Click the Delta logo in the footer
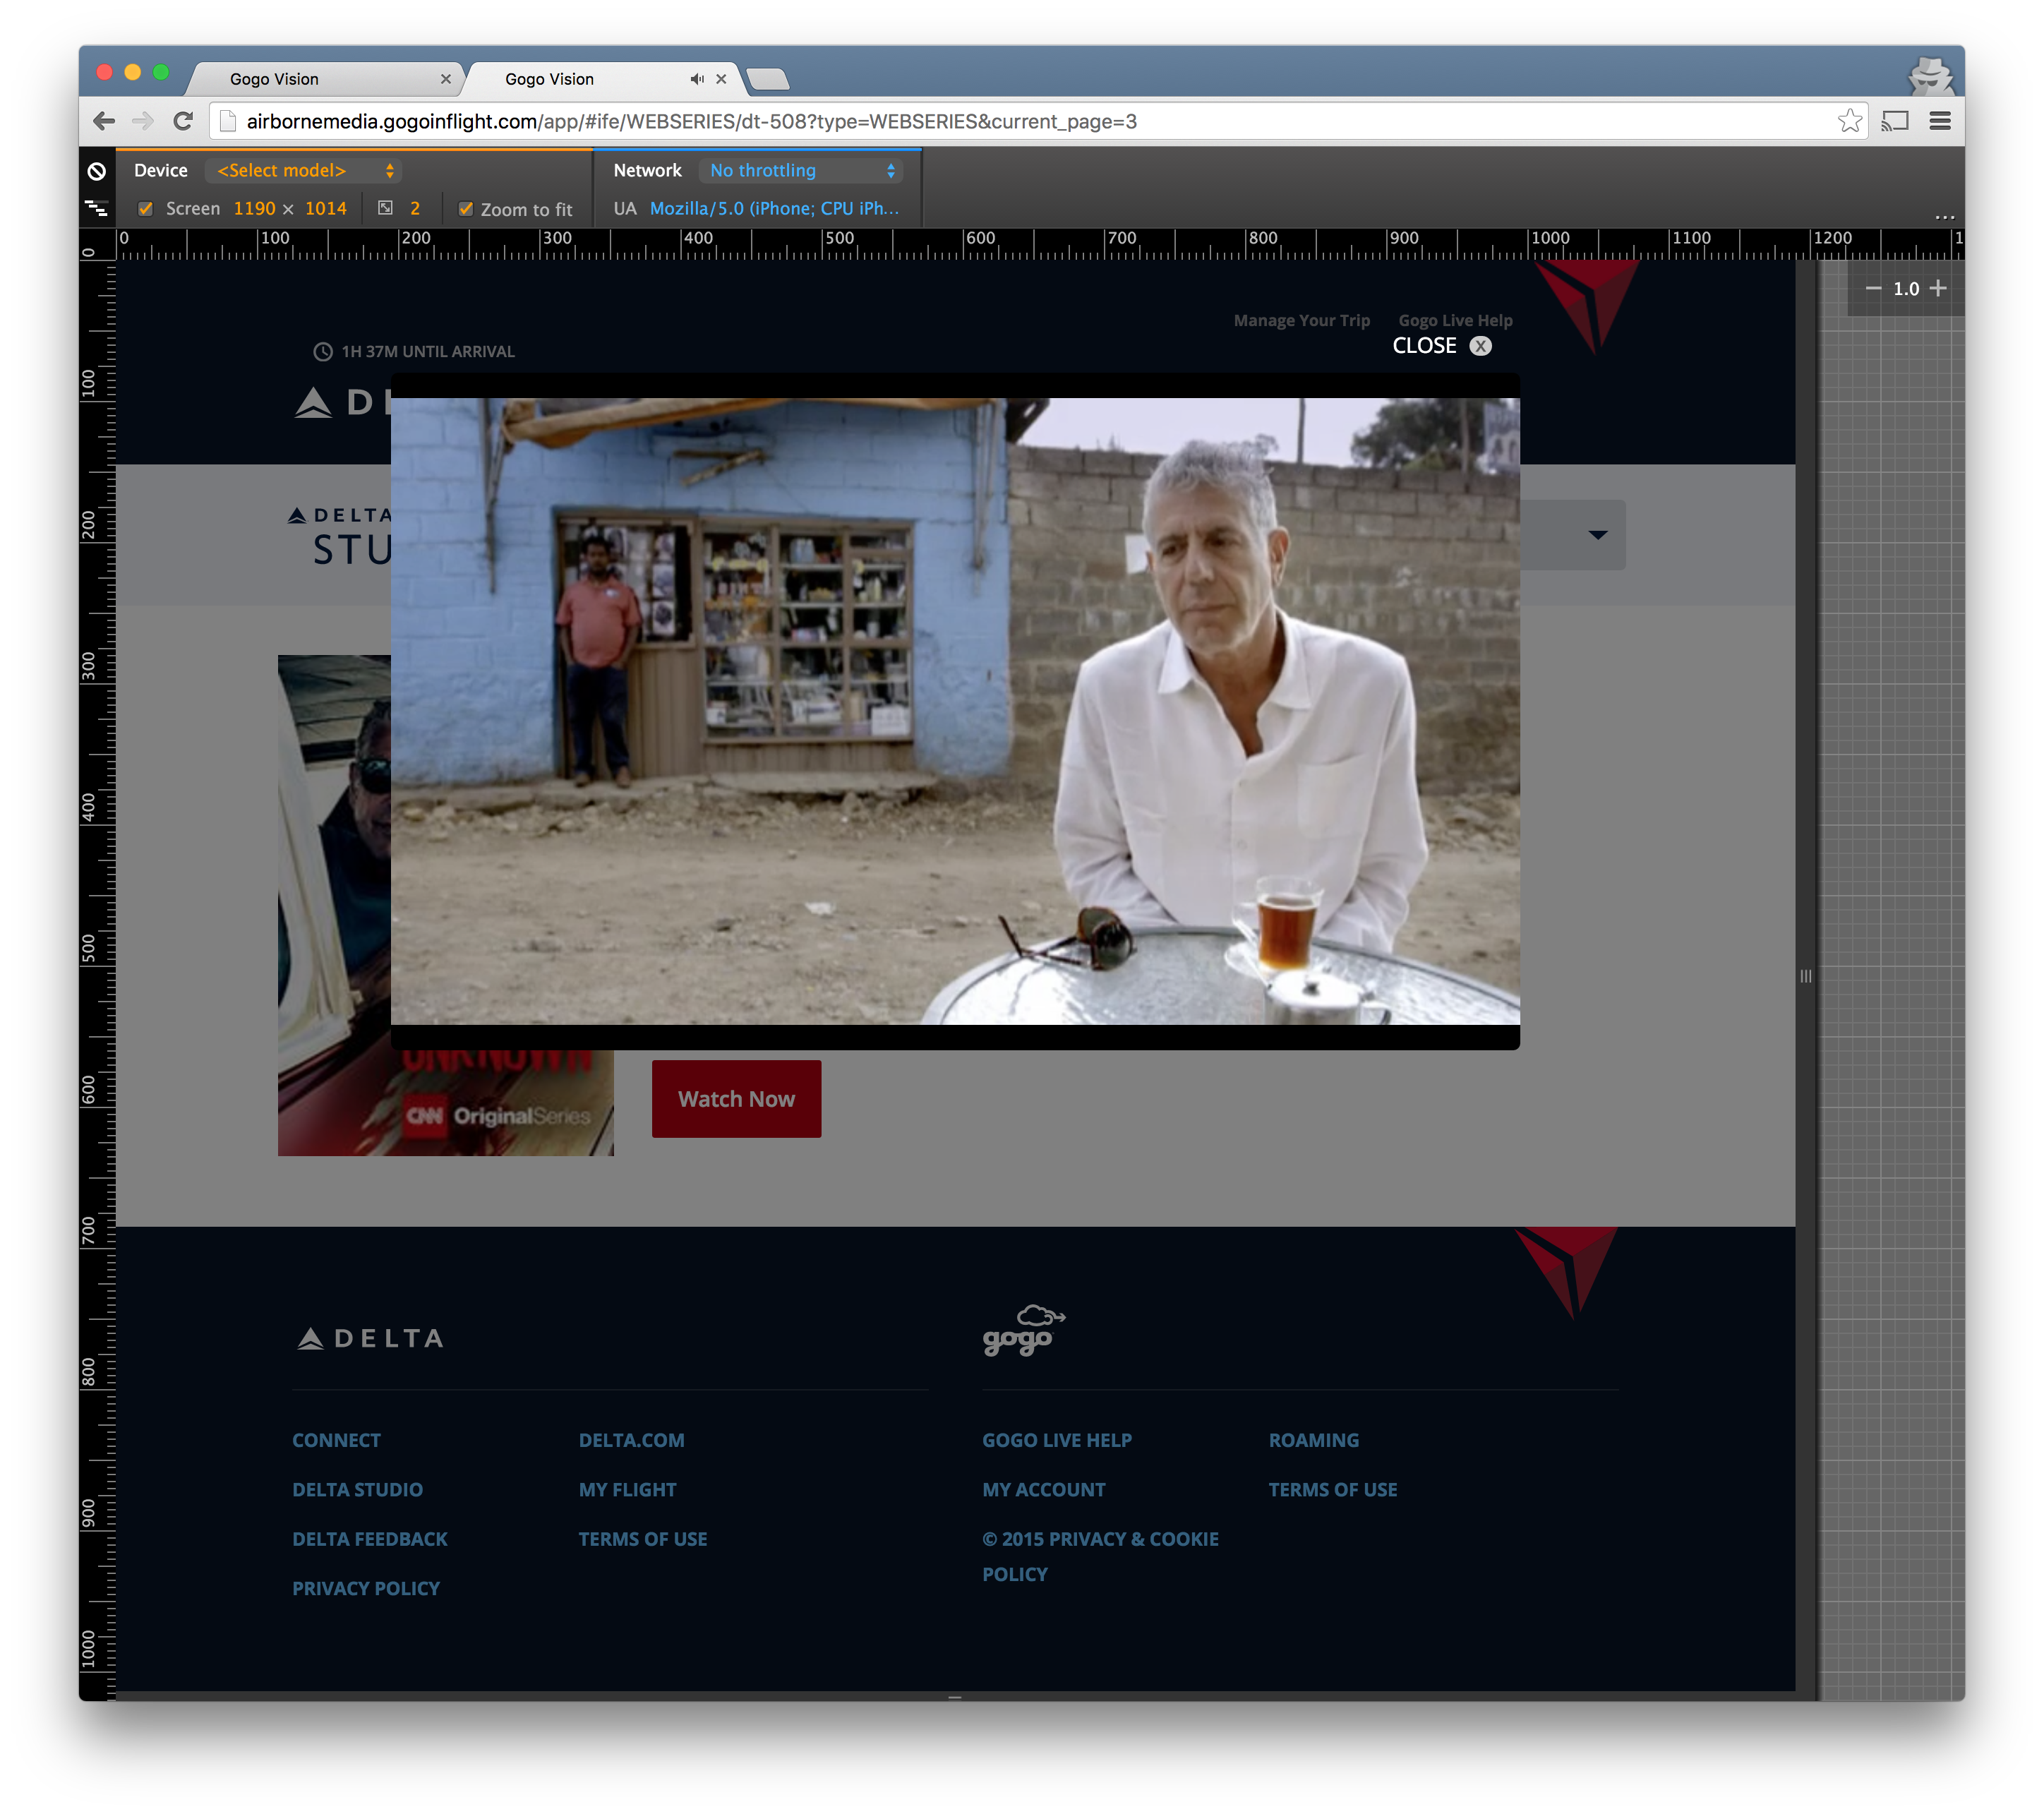The image size is (2044, 1814). pos(370,1338)
